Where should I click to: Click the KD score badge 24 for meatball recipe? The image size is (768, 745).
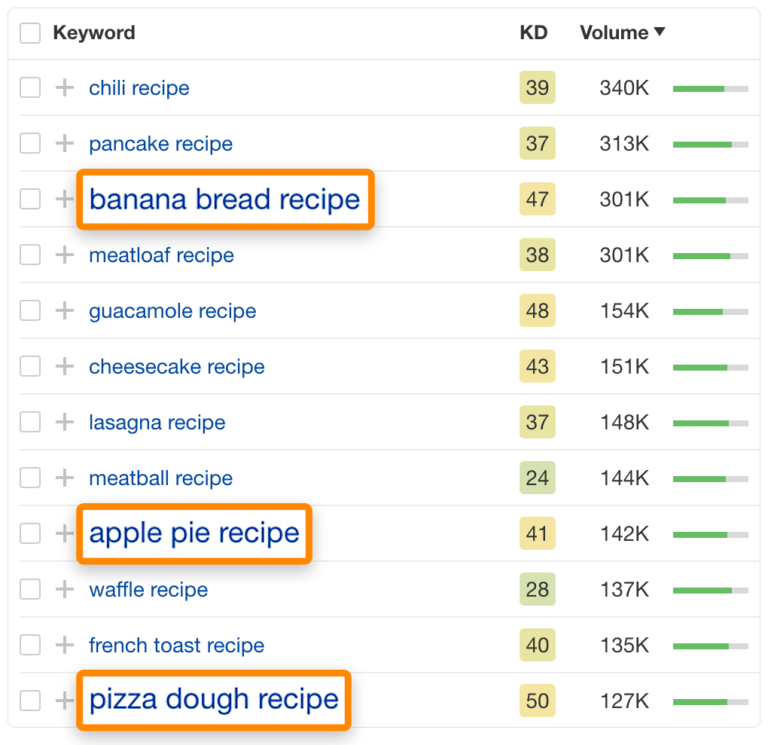(537, 478)
